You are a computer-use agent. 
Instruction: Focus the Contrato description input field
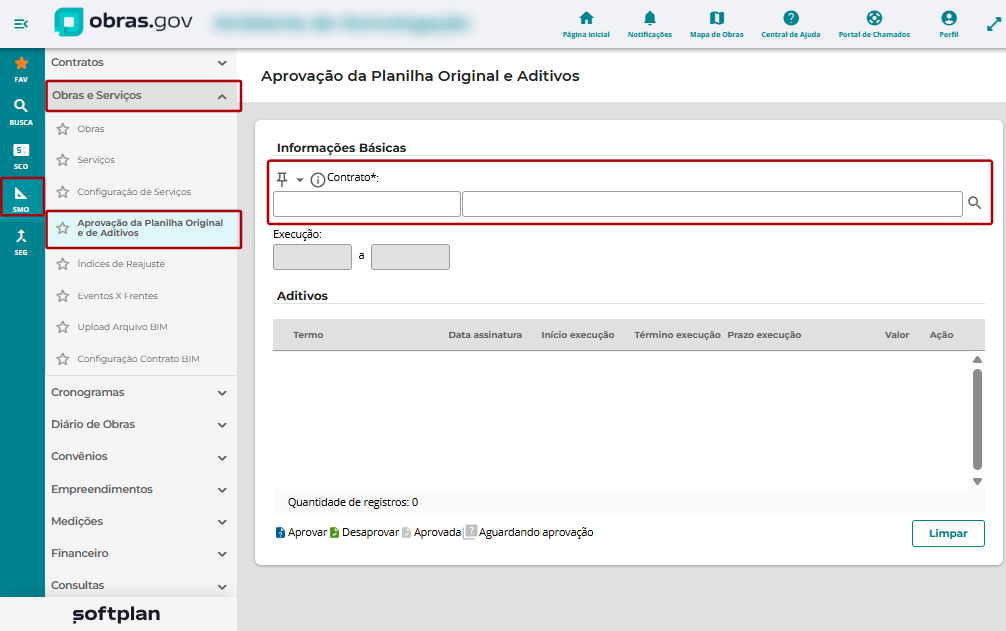[x=712, y=204]
